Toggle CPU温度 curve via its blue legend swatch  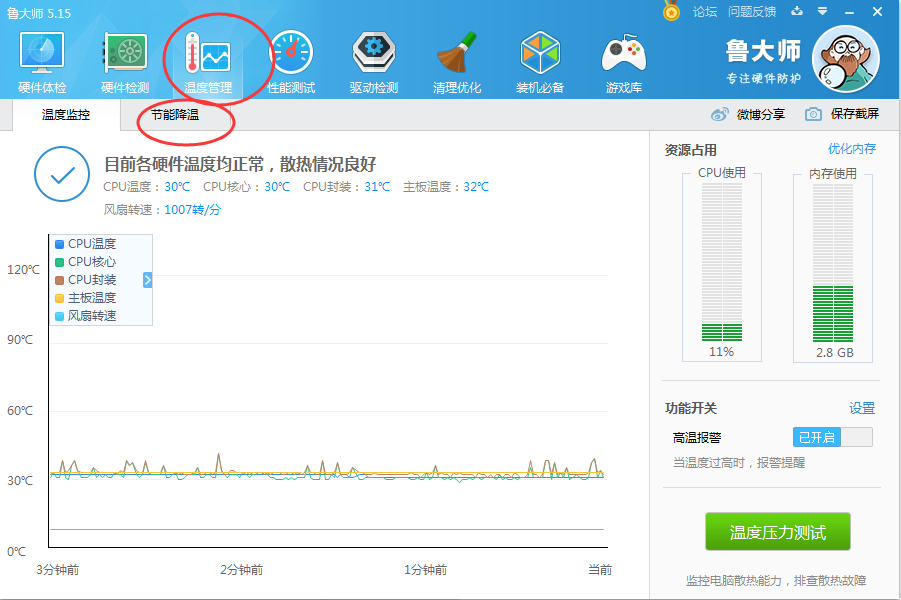[x=59, y=242]
